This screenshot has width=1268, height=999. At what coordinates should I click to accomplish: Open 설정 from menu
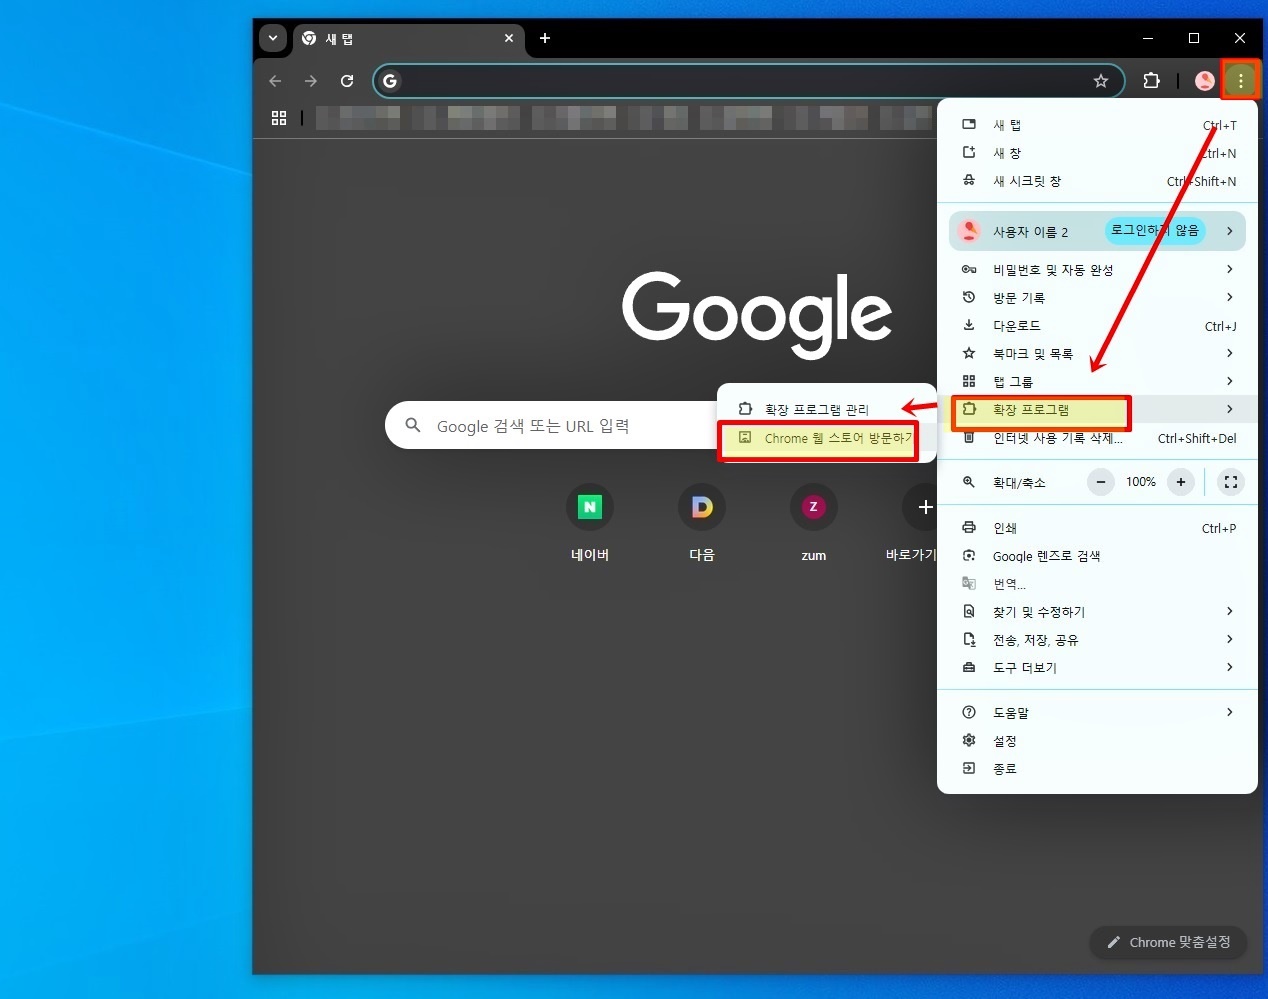[1097, 741]
